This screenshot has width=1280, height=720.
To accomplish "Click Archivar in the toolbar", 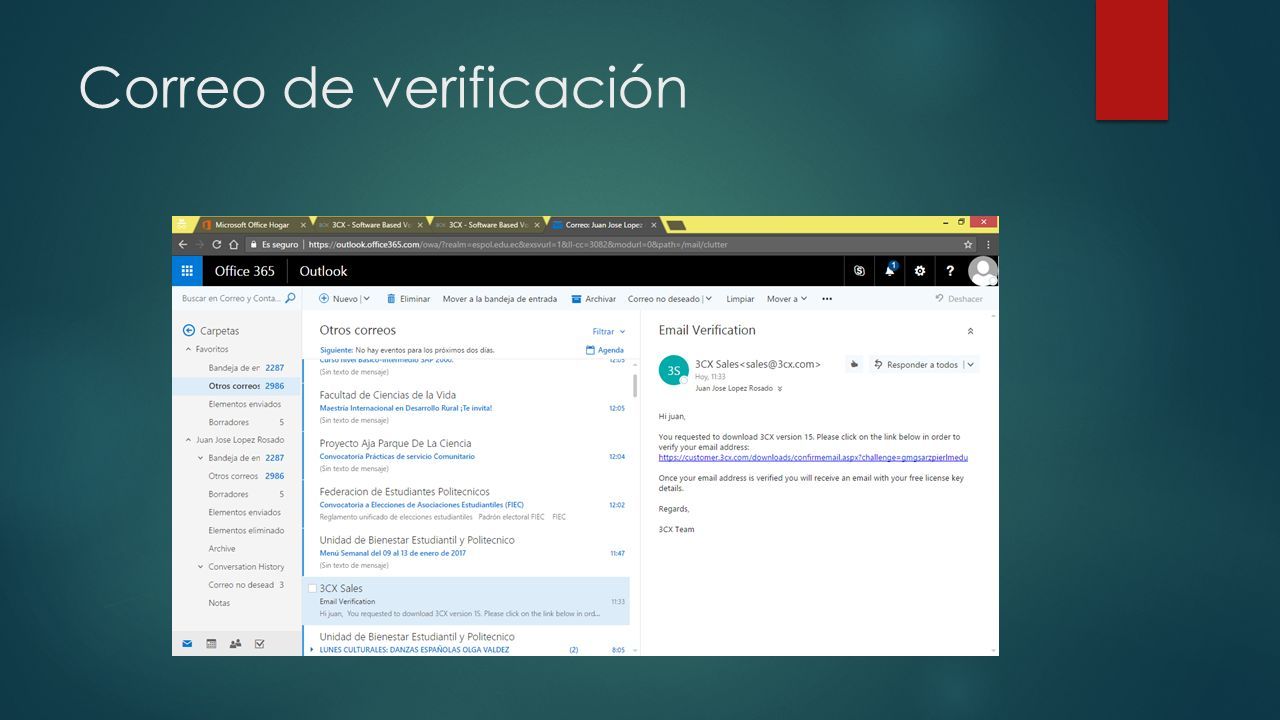I will (x=593, y=298).
